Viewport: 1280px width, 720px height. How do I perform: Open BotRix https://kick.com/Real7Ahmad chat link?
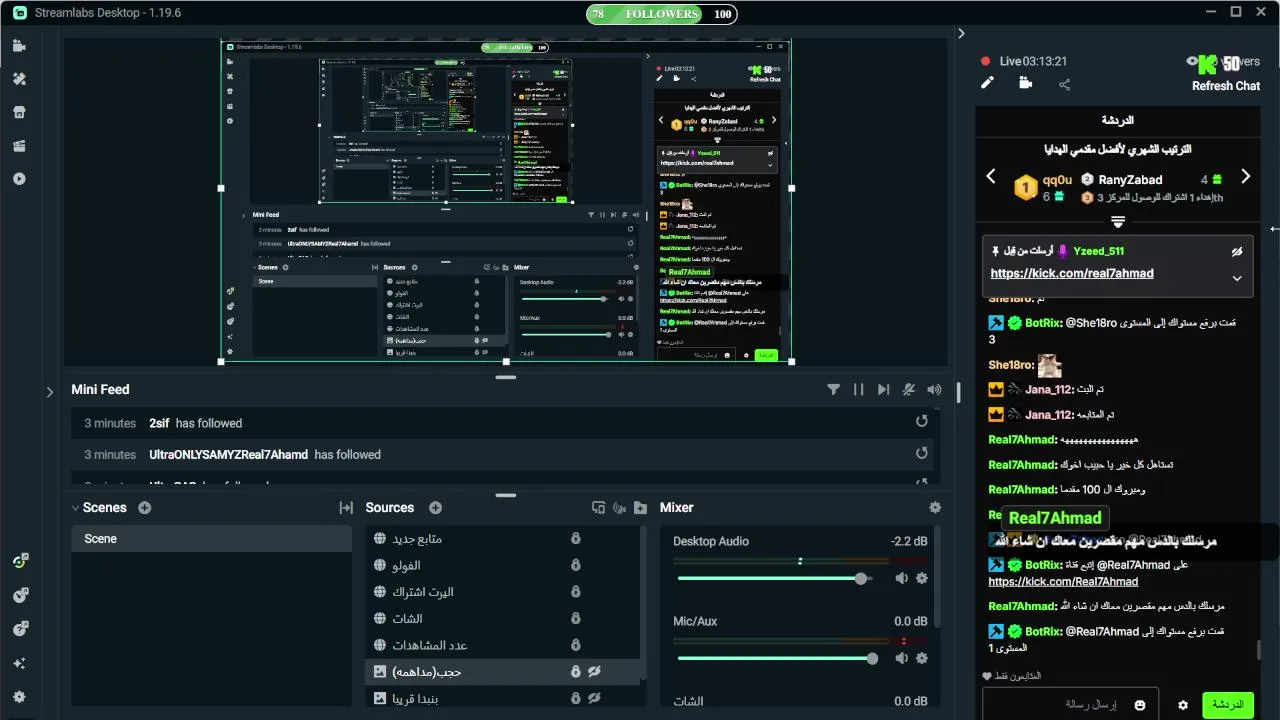(1063, 581)
